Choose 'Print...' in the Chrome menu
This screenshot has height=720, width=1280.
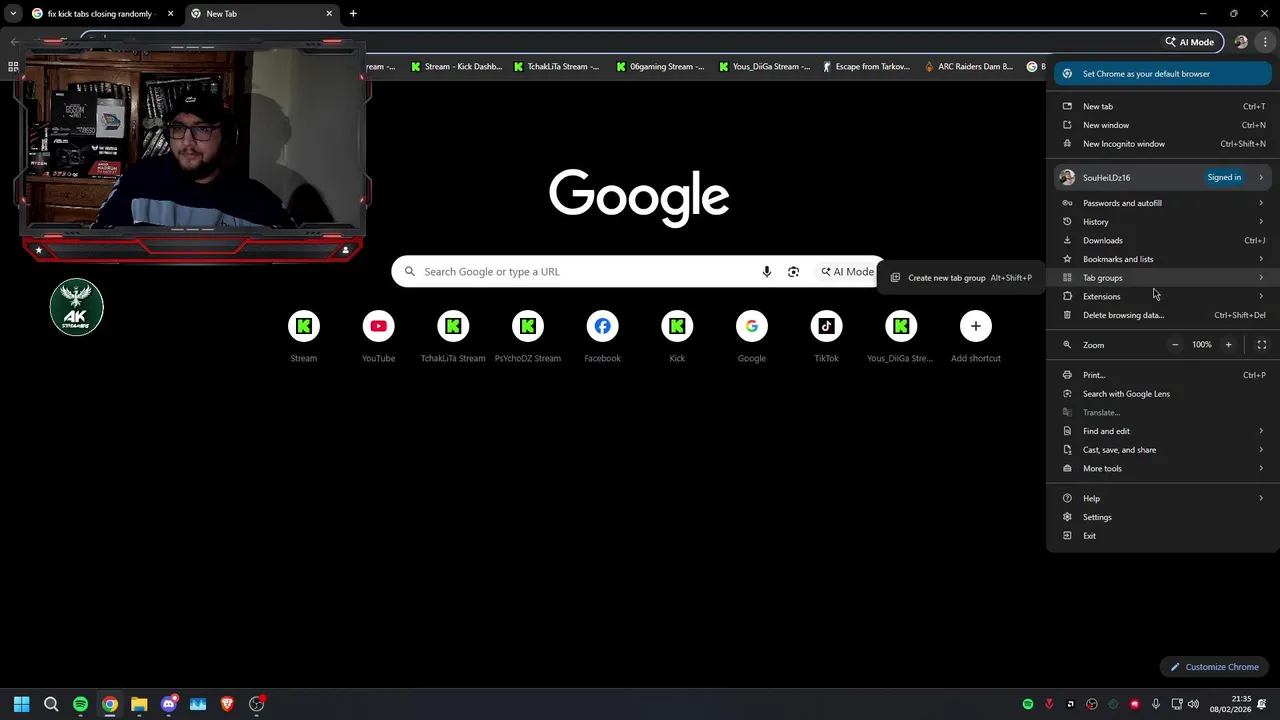pos(1163,375)
